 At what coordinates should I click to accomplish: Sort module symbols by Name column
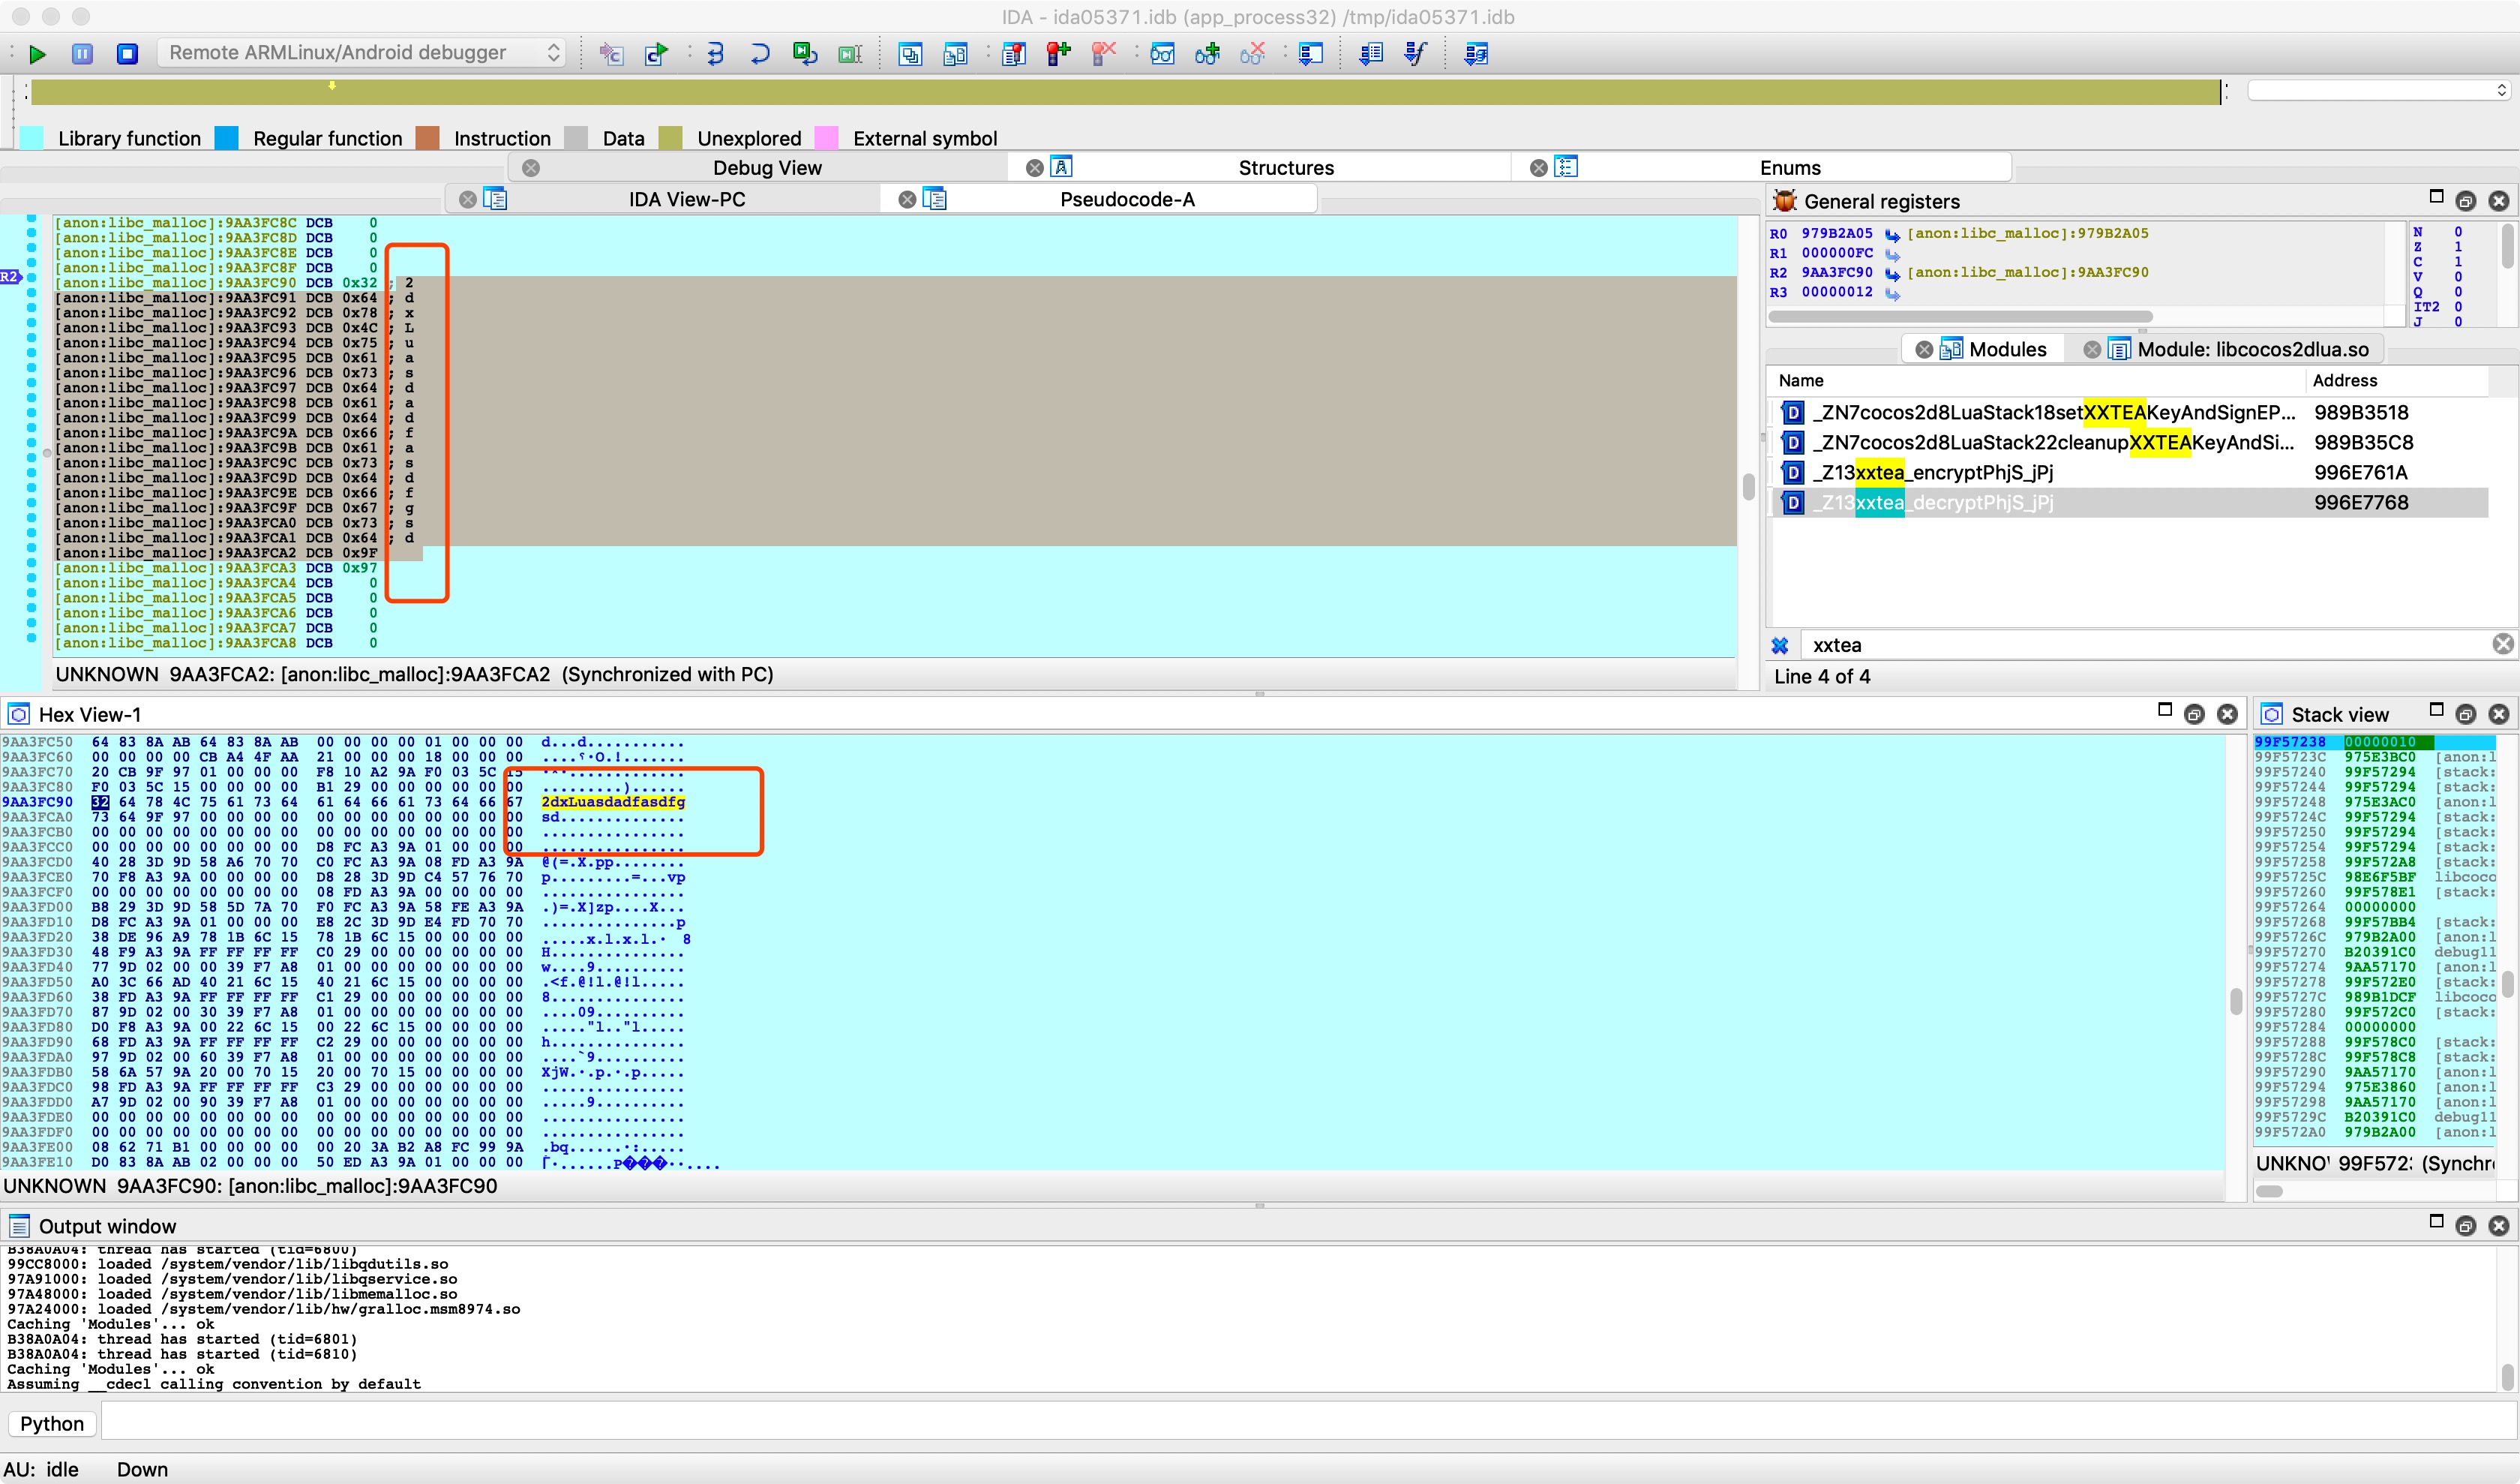[x=2036, y=380]
